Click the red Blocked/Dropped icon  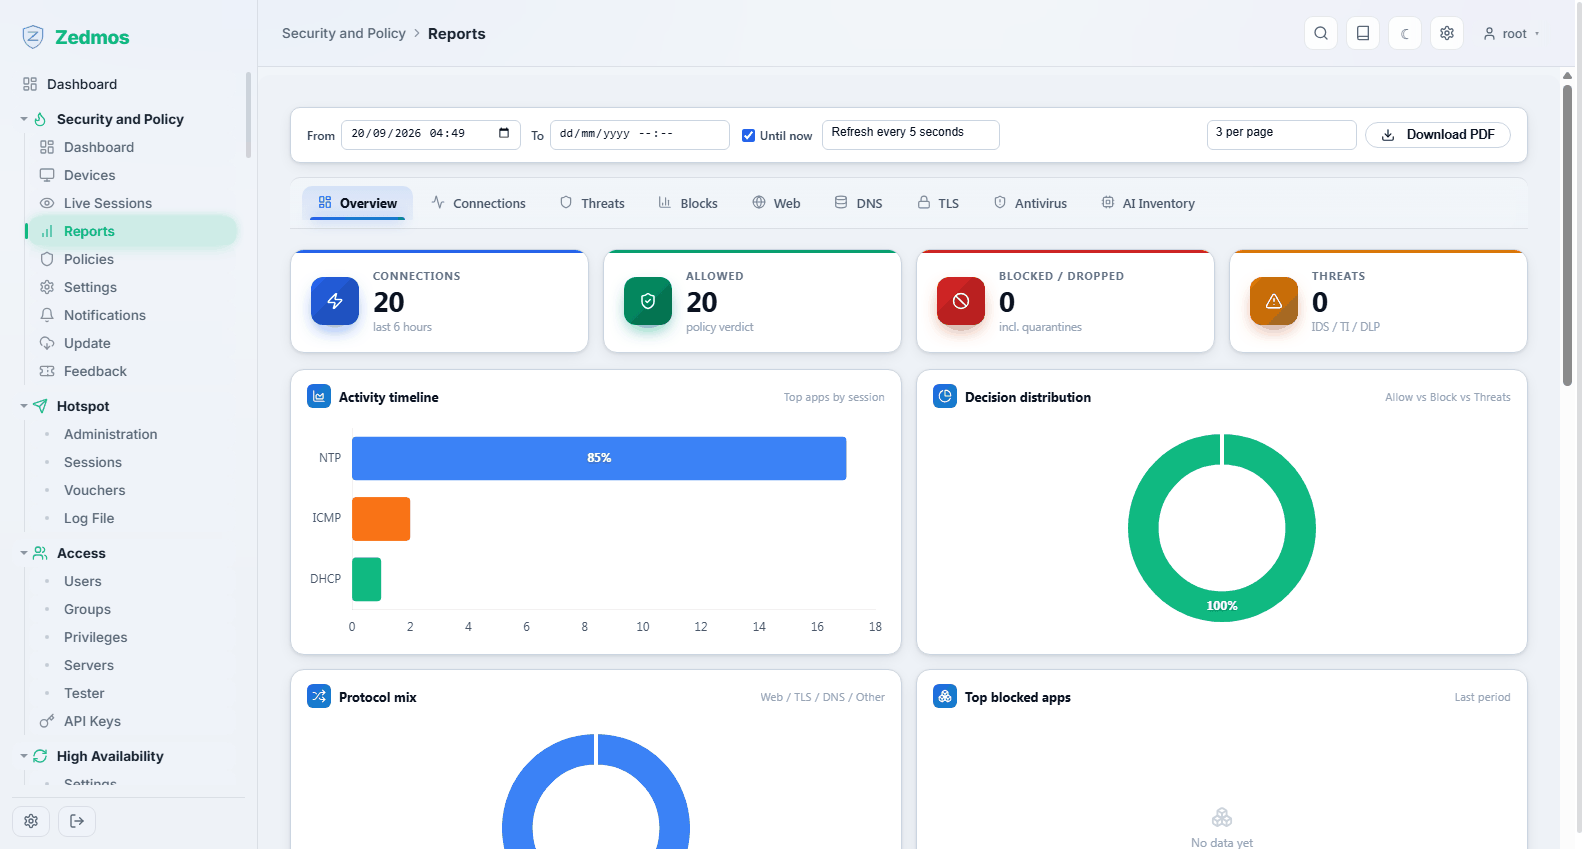coord(961,301)
